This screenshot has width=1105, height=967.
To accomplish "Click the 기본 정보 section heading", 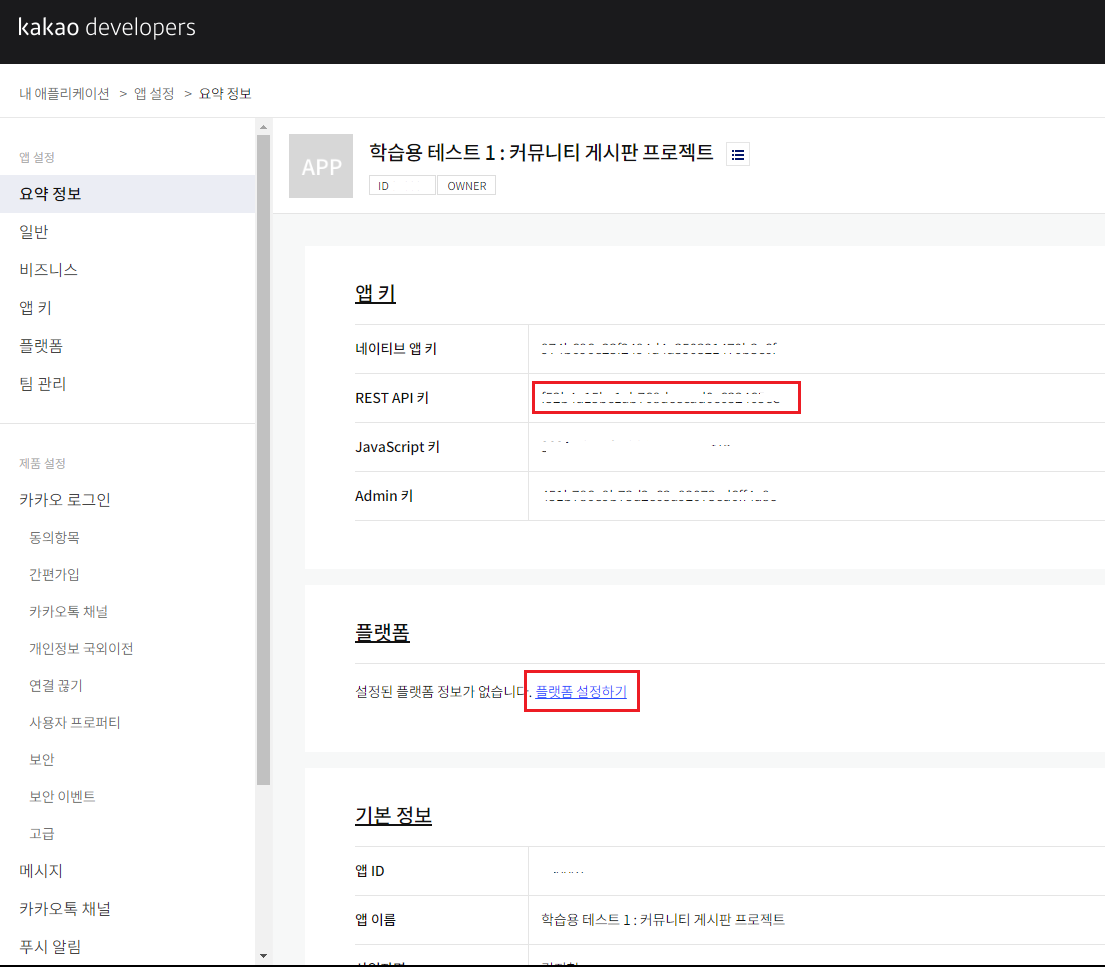I will [x=393, y=815].
